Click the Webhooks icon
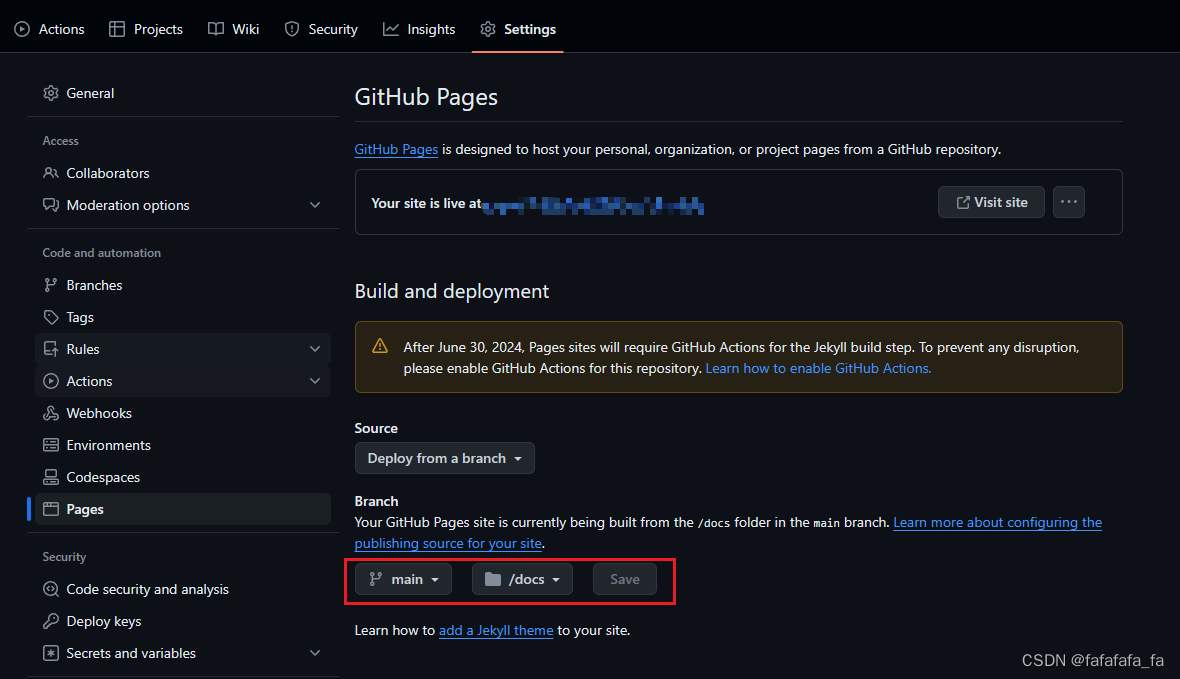The image size is (1180, 679). (50, 413)
